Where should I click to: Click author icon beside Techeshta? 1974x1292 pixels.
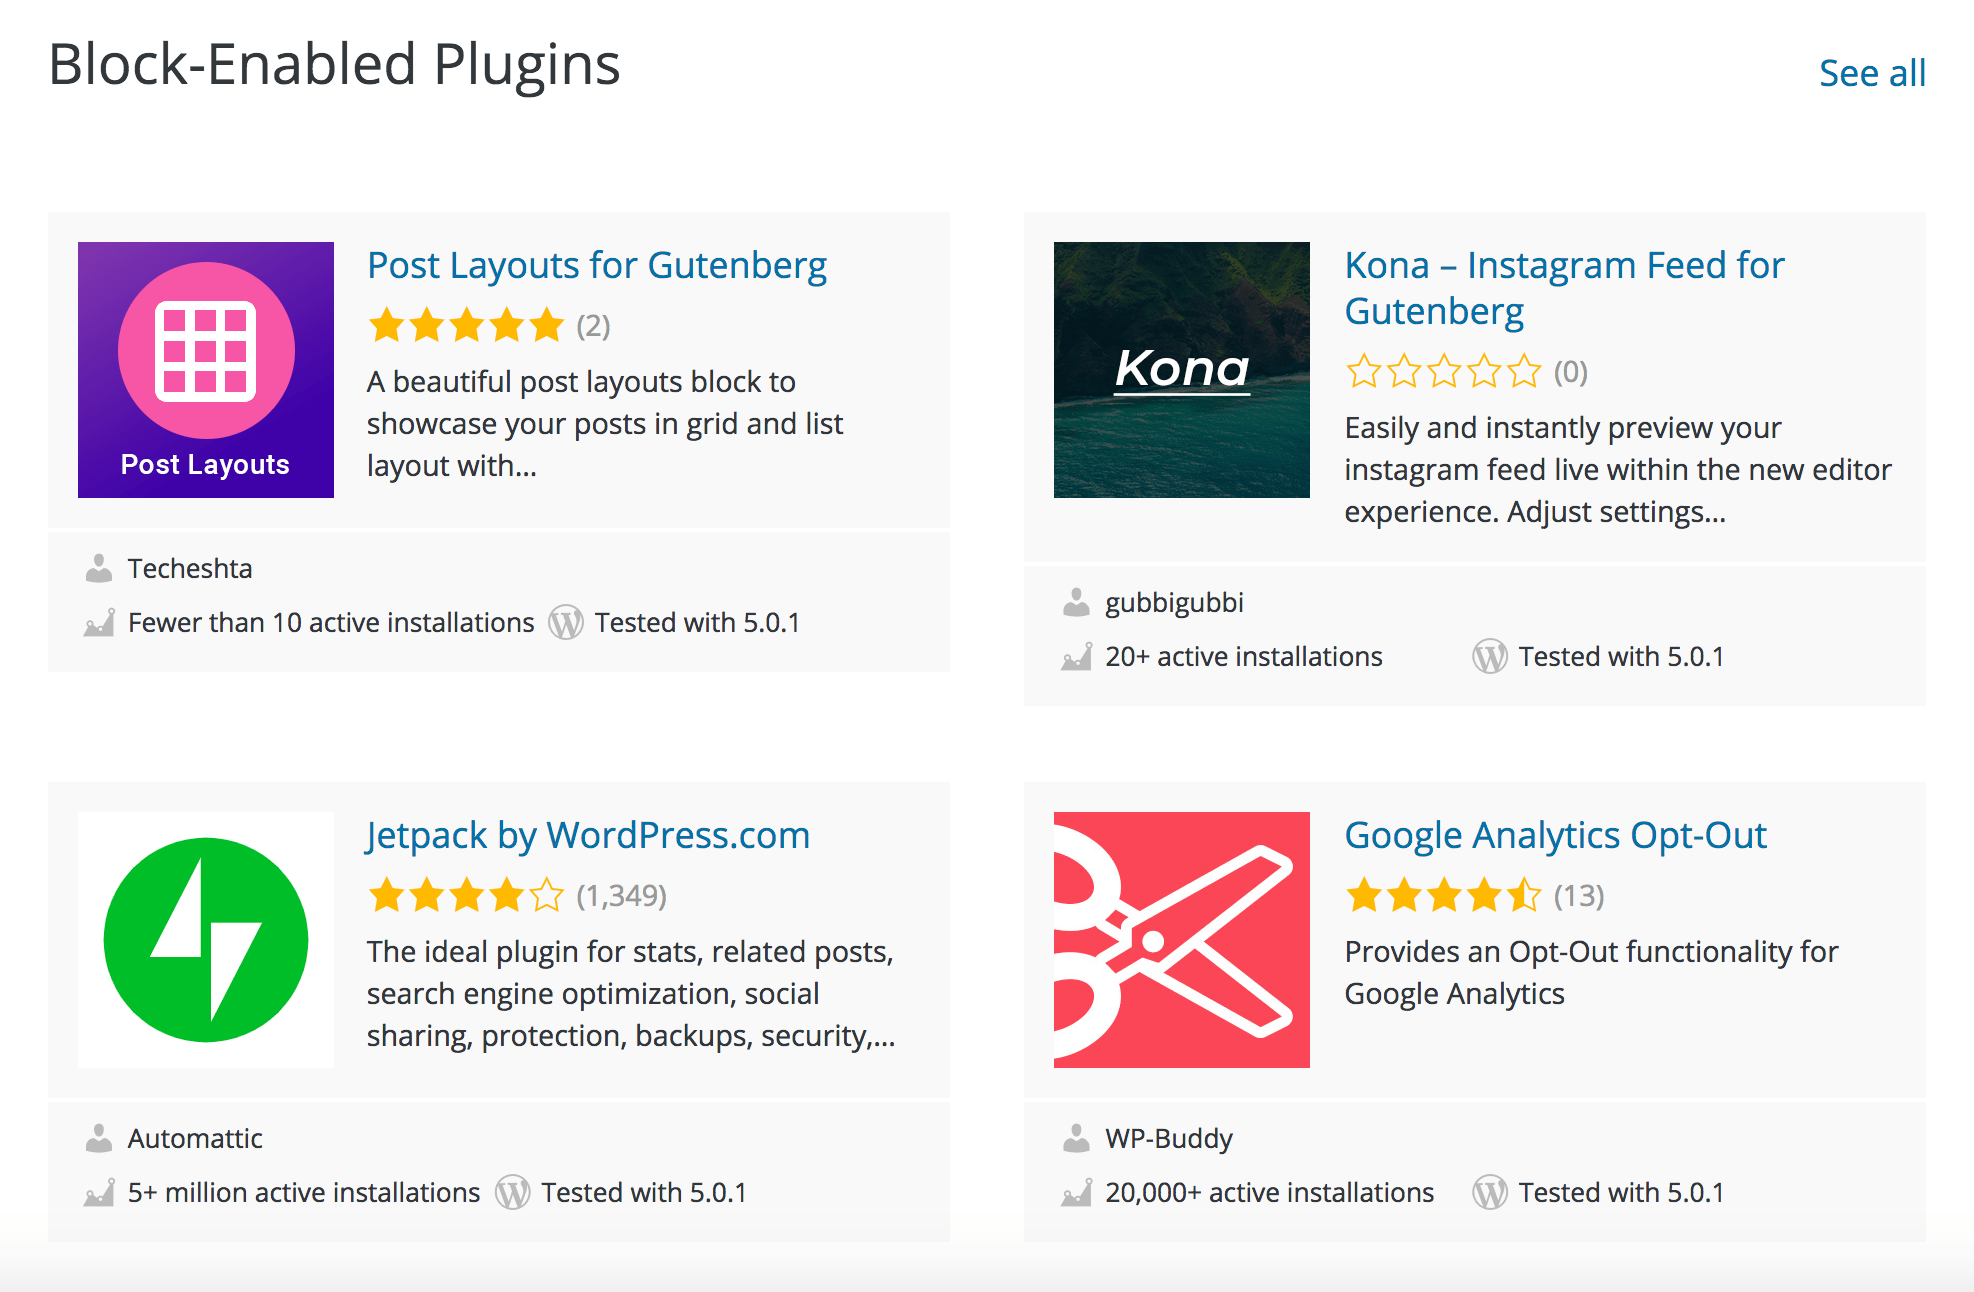[99, 569]
